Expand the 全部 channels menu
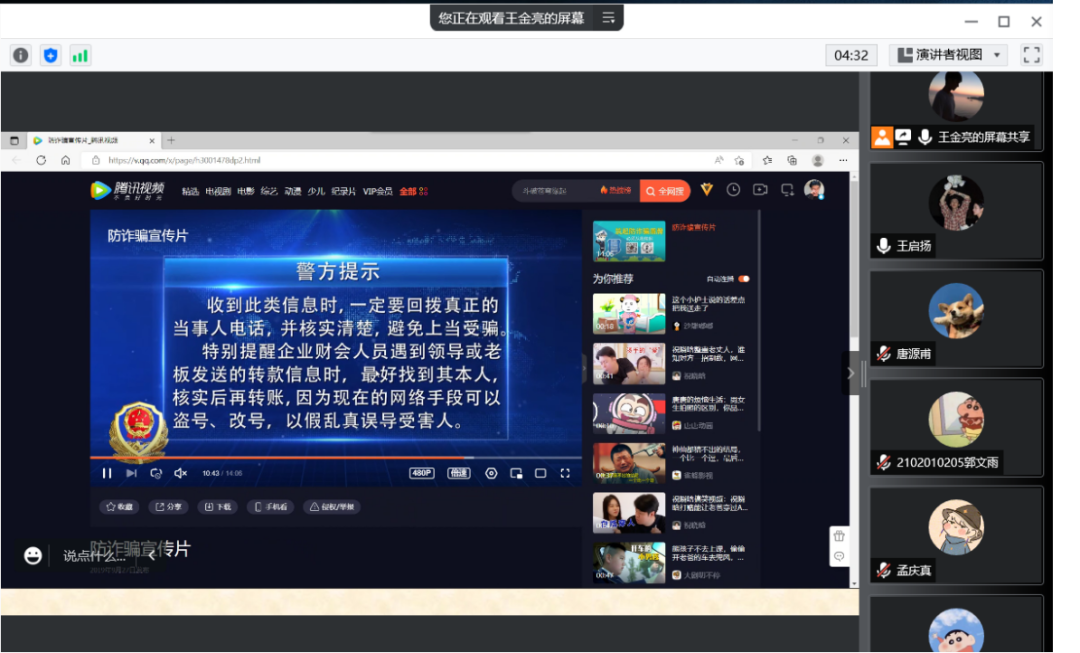 (x=413, y=191)
